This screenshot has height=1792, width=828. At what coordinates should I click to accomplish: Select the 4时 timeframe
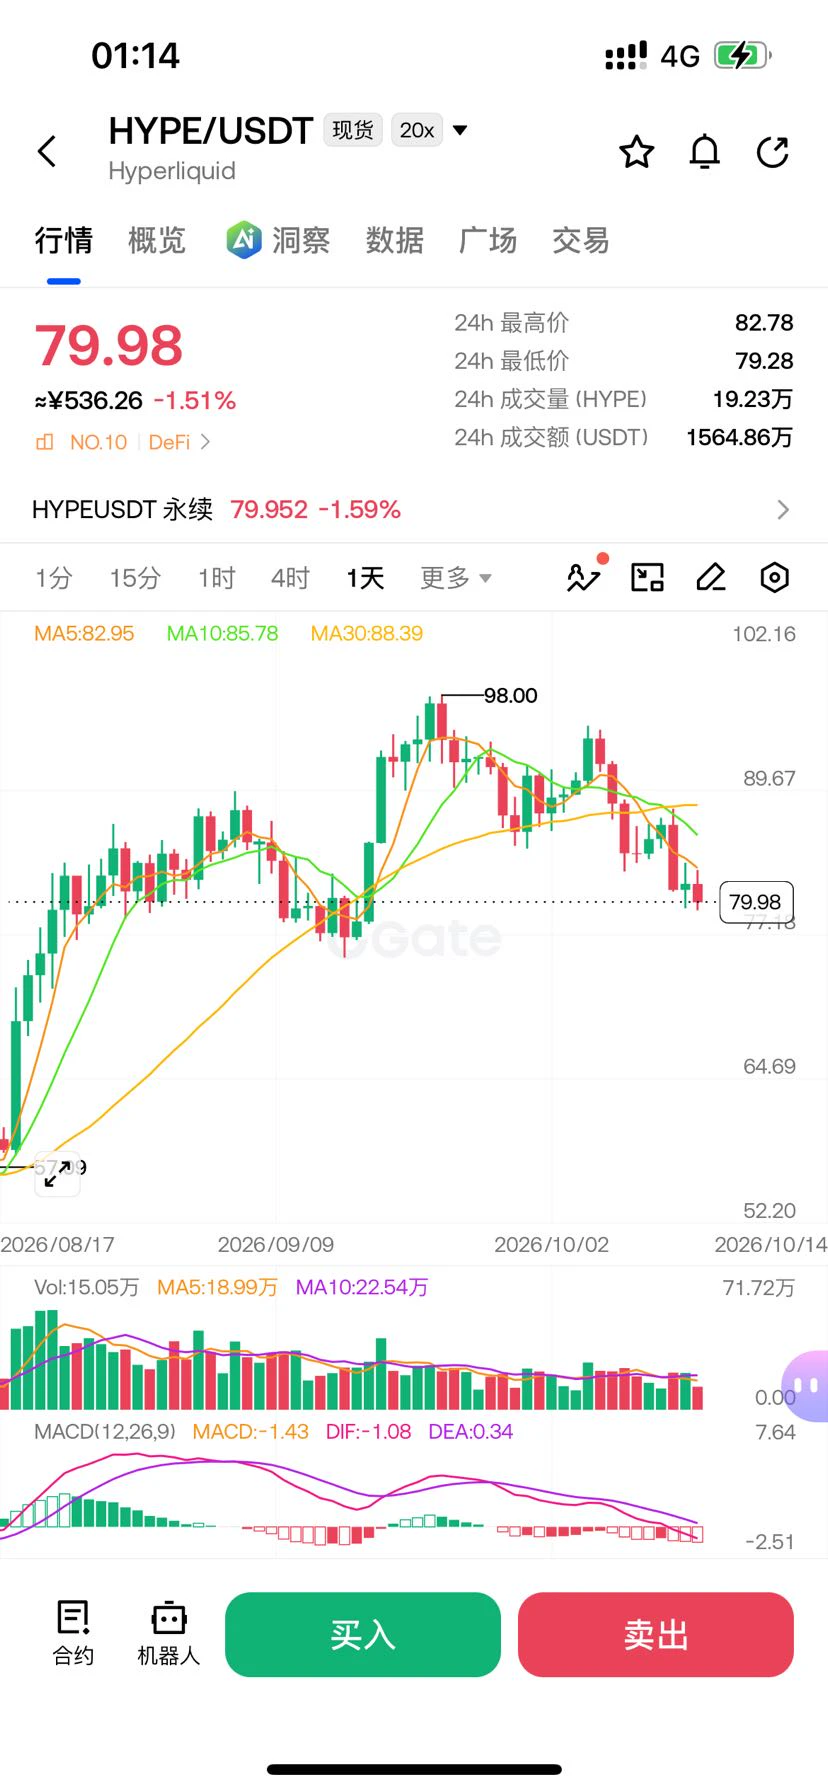click(290, 578)
